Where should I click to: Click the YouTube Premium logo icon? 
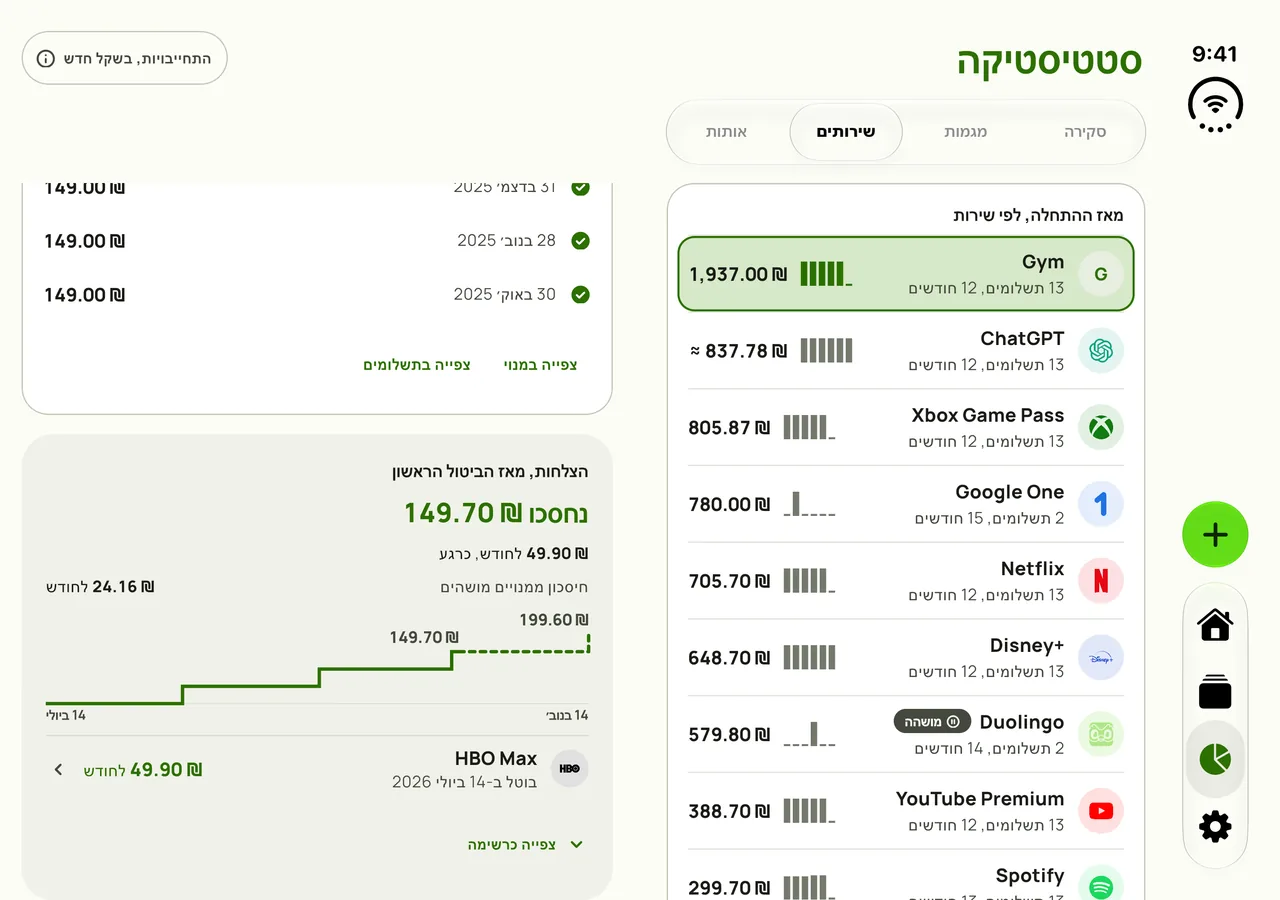click(1101, 811)
